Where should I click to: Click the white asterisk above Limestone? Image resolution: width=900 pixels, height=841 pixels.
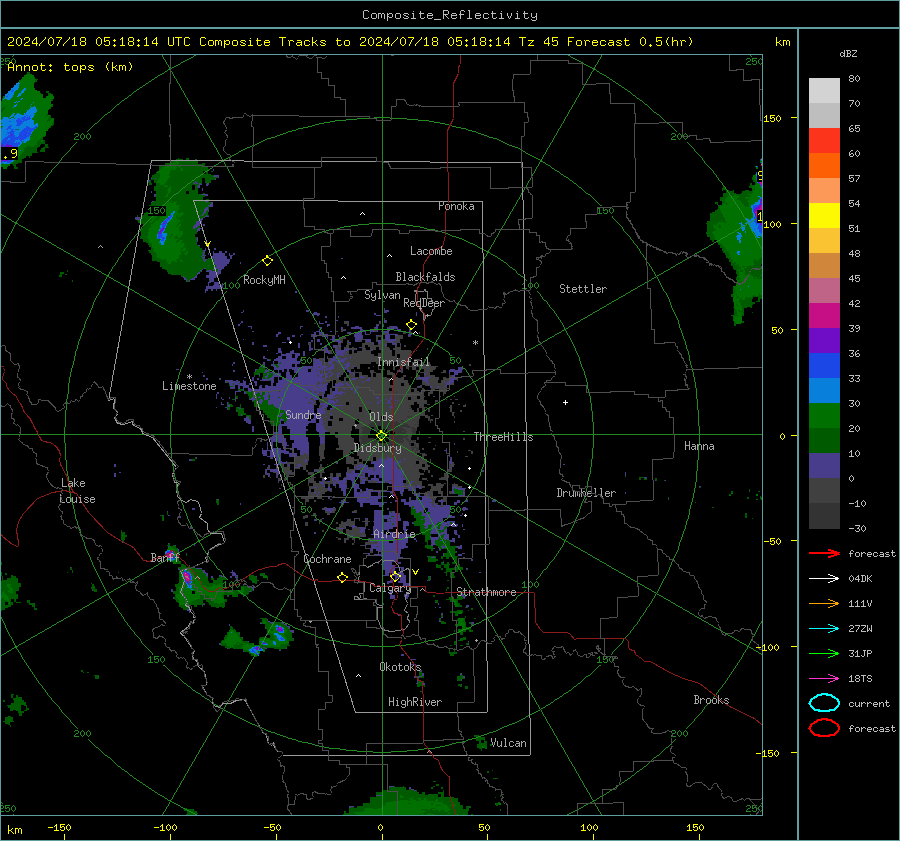click(189, 377)
